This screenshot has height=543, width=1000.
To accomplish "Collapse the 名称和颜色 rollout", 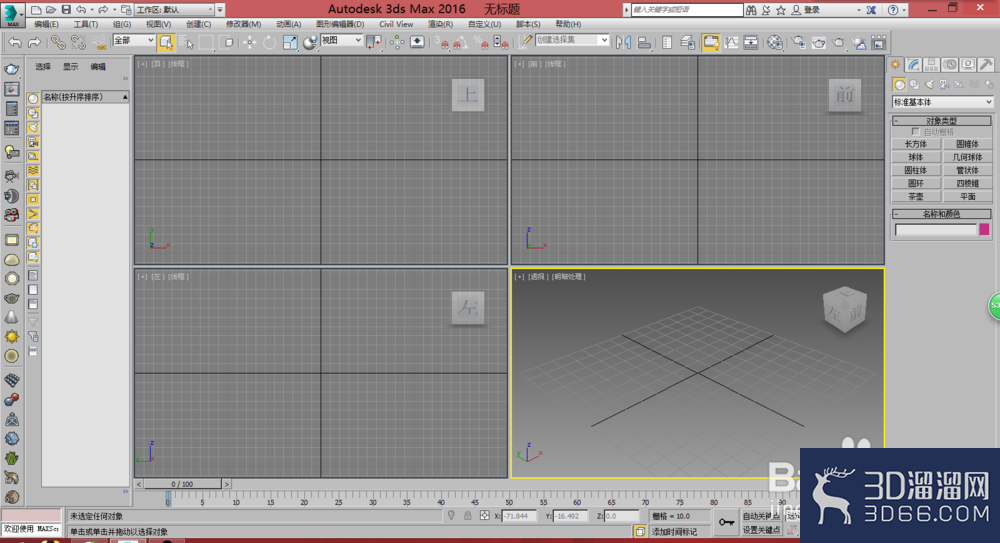I will point(942,214).
